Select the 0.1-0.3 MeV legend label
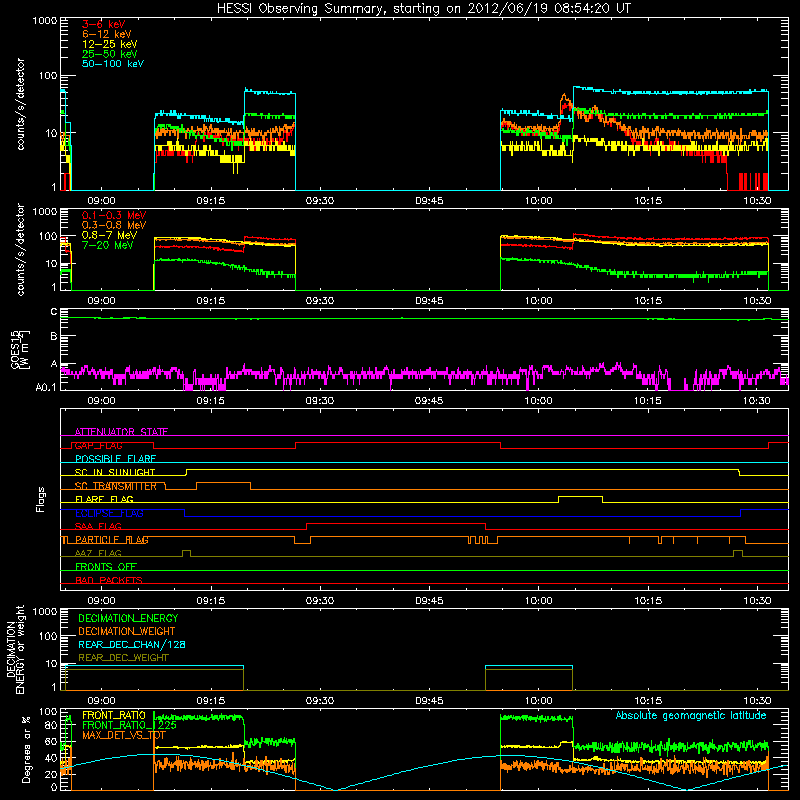The height and width of the screenshot is (800, 800). tap(114, 215)
